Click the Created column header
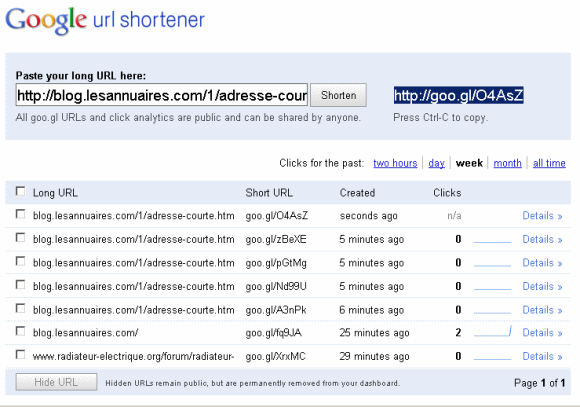 click(357, 193)
